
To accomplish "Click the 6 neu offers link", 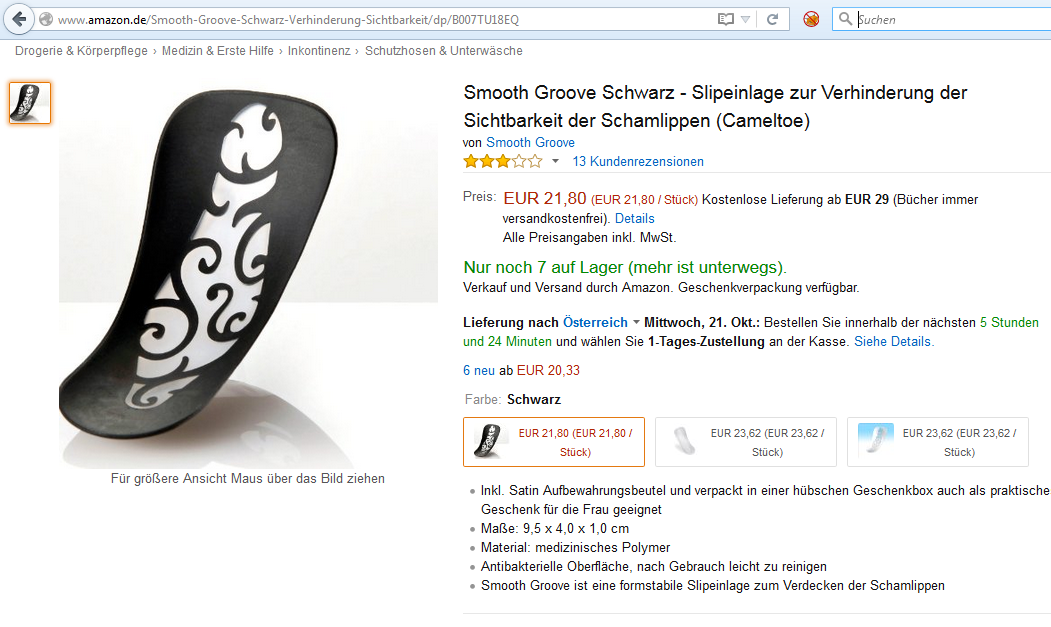I will [479, 370].
